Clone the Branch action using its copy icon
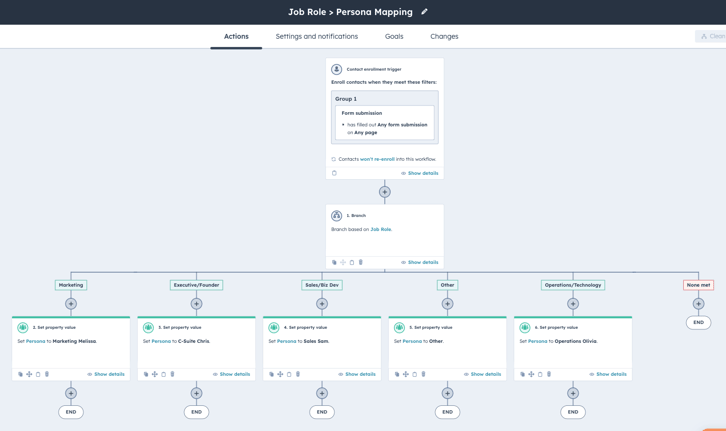This screenshot has height=431, width=726. [x=334, y=262]
